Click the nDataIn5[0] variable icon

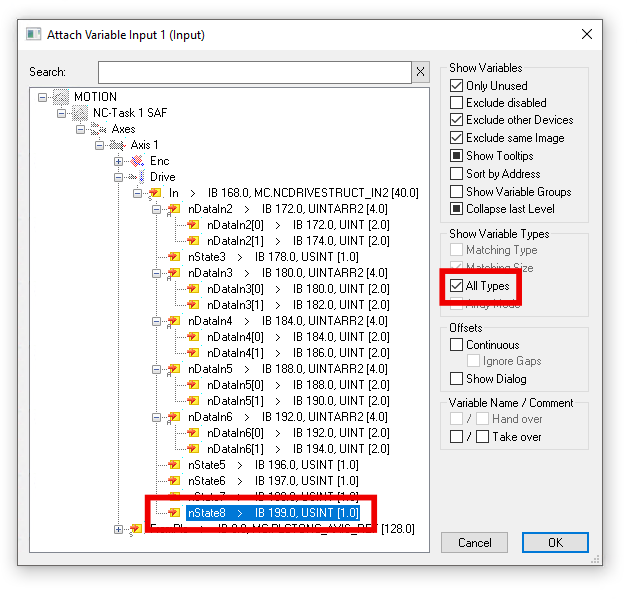point(193,385)
